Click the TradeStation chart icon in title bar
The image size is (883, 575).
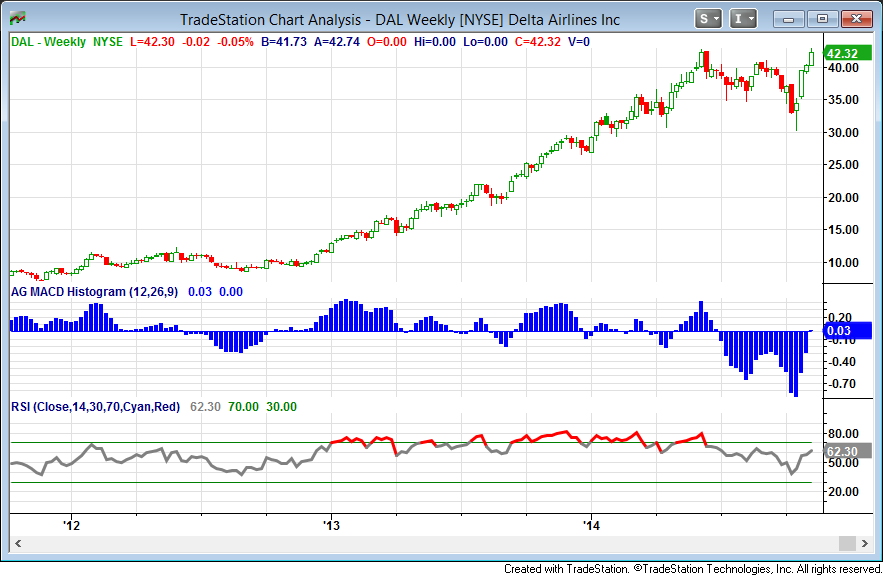pos(17,18)
